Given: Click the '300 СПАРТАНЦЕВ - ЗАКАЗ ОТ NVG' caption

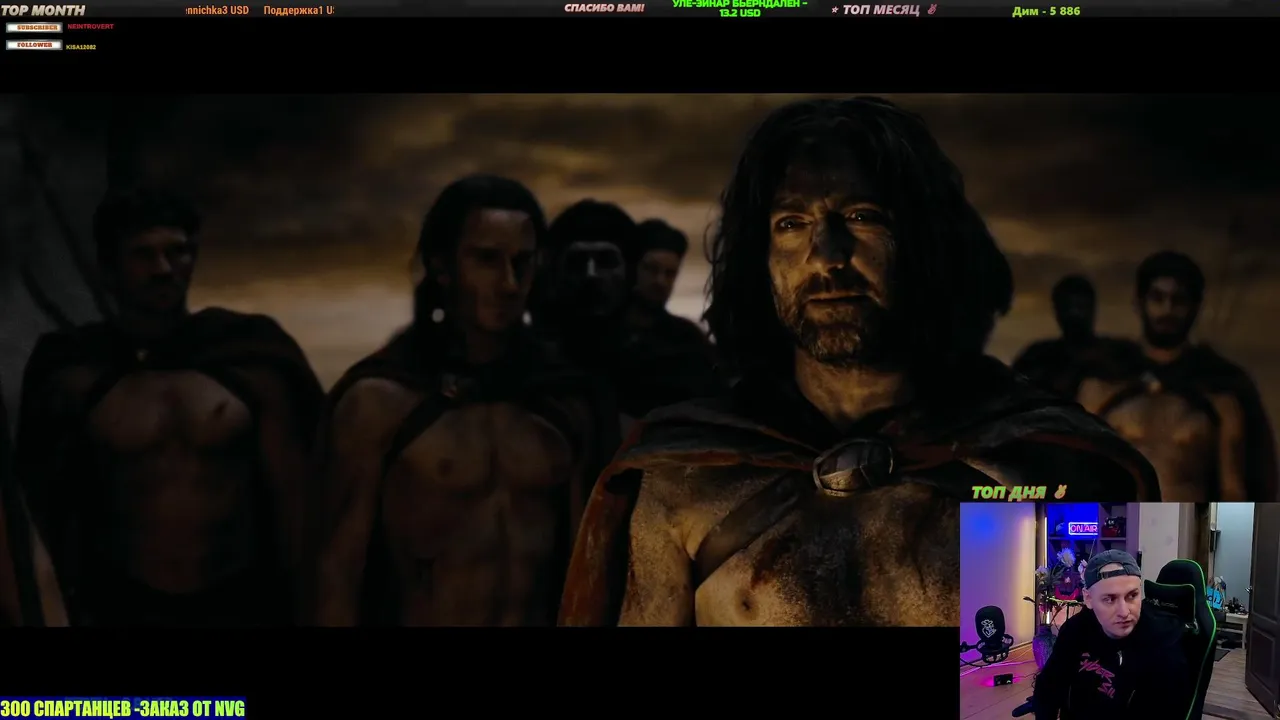Looking at the screenshot, I should point(122,709).
